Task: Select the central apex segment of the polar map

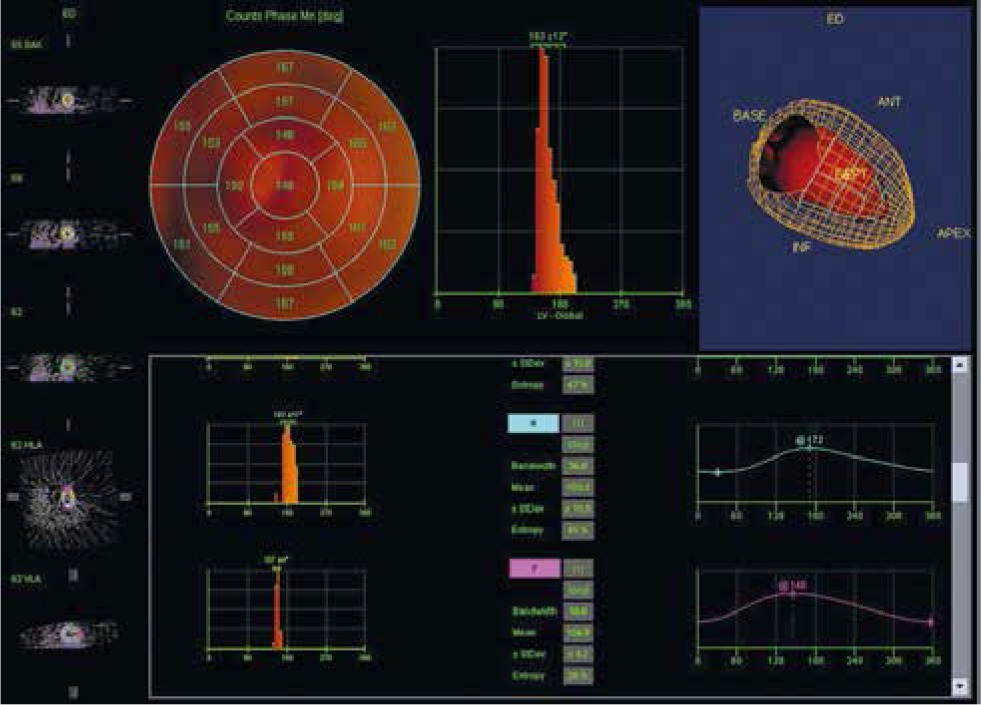Action: click(285, 186)
